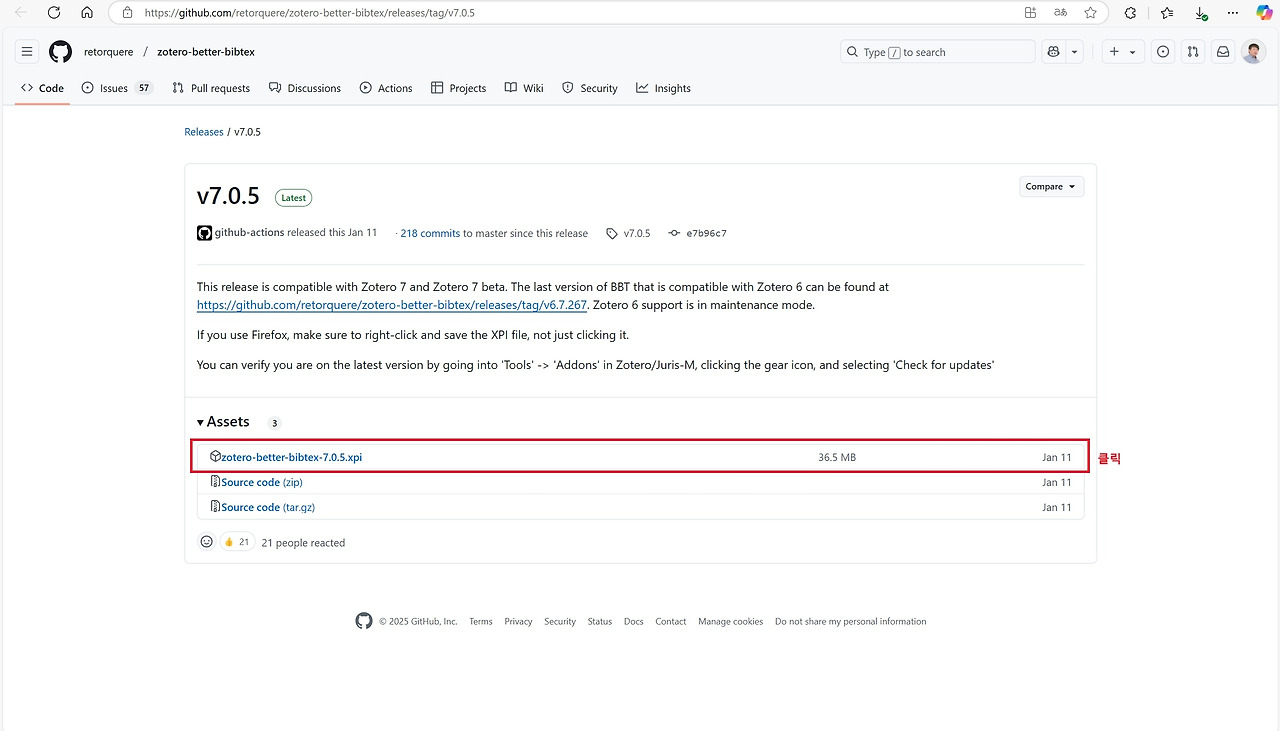1280x731 pixels.
Task: Click the '36.5 MB' file size text
Action: tap(837, 457)
